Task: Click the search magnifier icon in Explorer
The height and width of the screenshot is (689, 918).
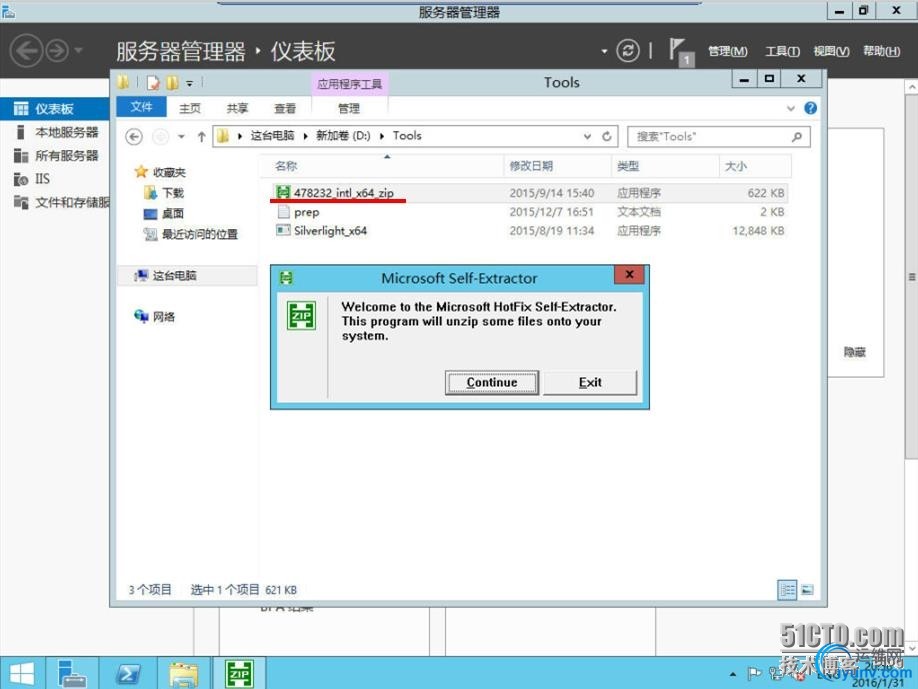Action: pos(797,136)
